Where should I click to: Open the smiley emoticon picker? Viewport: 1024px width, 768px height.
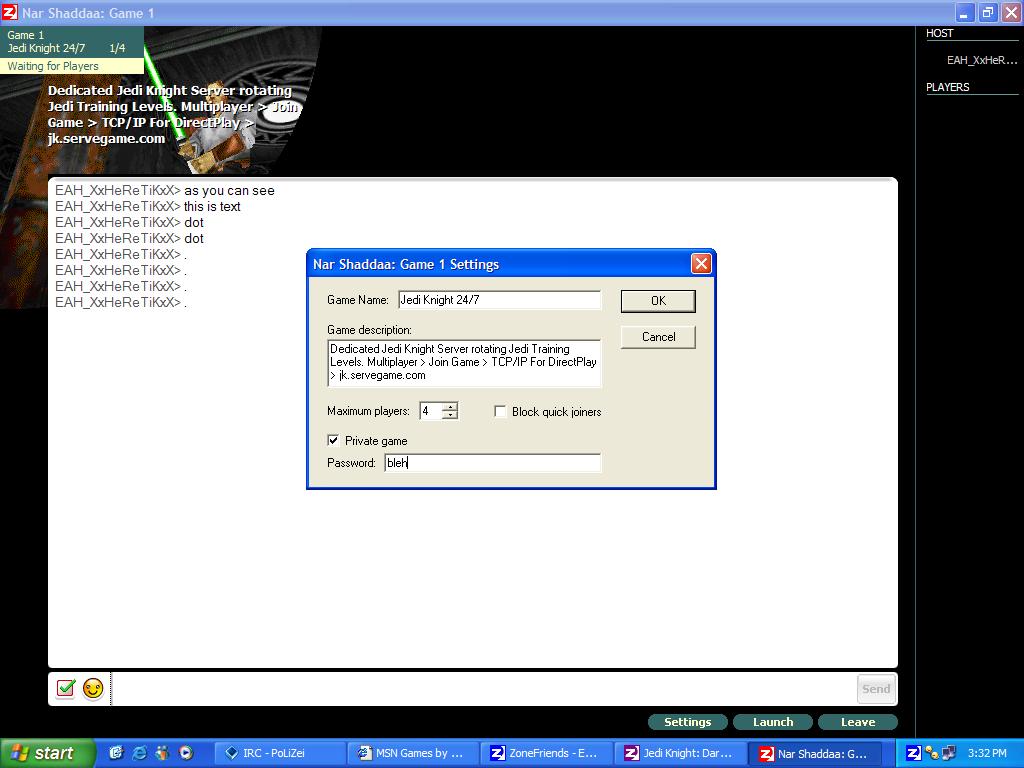[93, 688]
